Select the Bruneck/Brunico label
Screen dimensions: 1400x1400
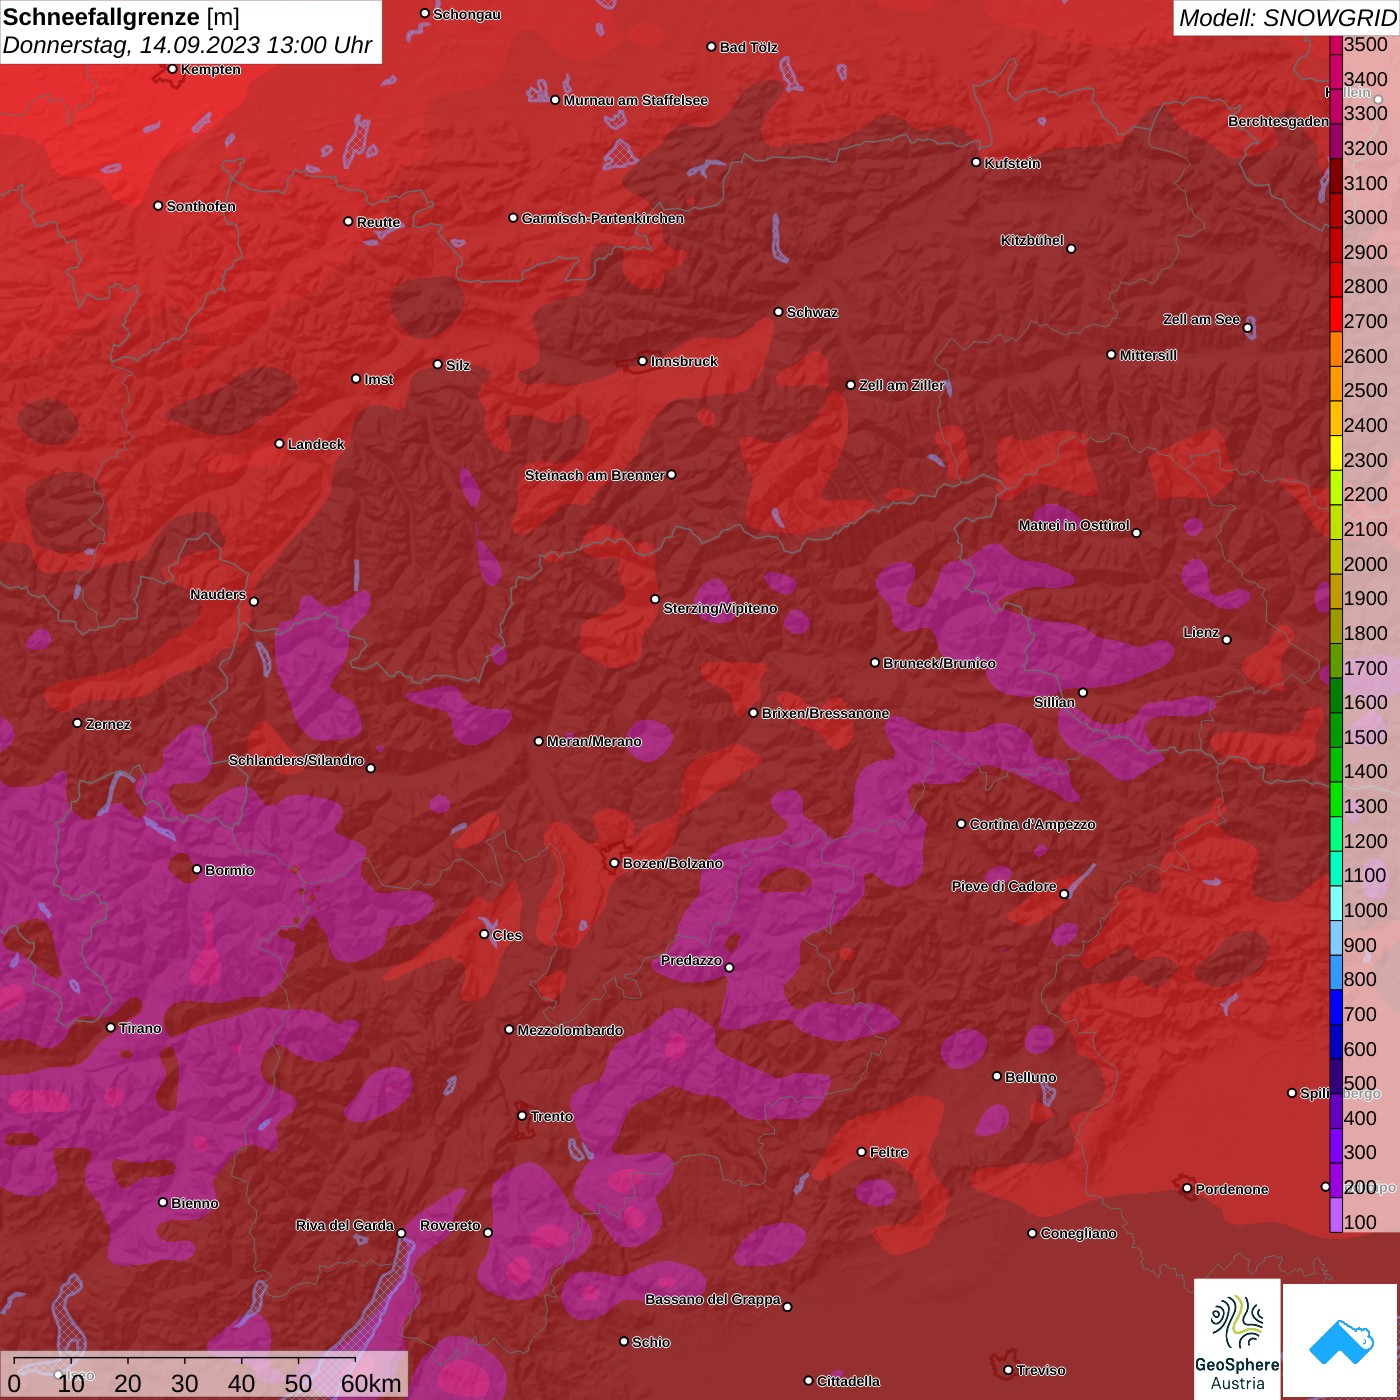point(939,663)
